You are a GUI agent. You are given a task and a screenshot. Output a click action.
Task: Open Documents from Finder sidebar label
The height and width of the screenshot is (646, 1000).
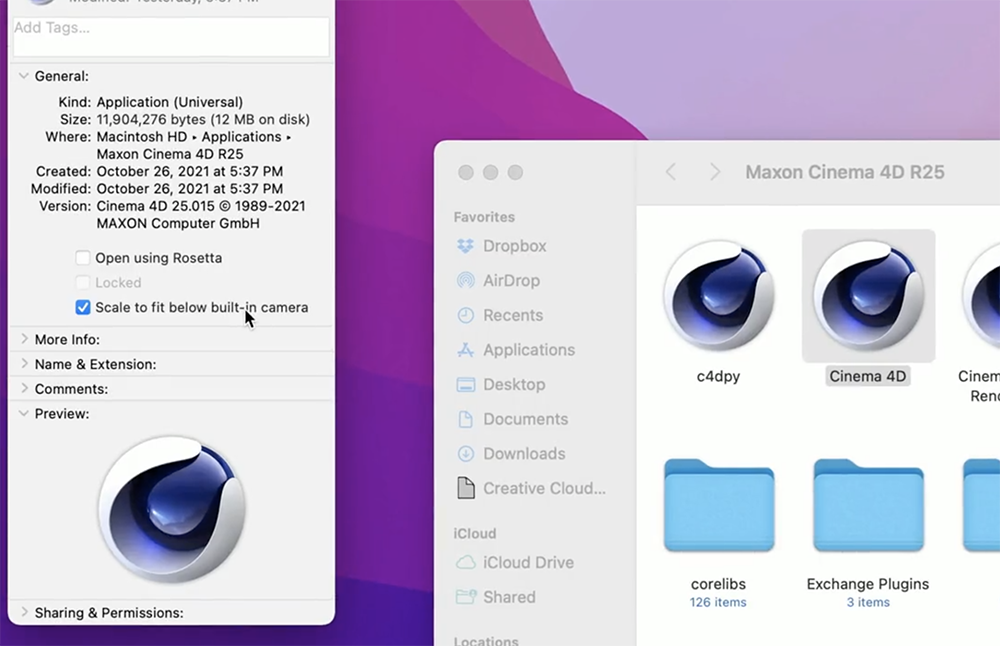[526, 419]
